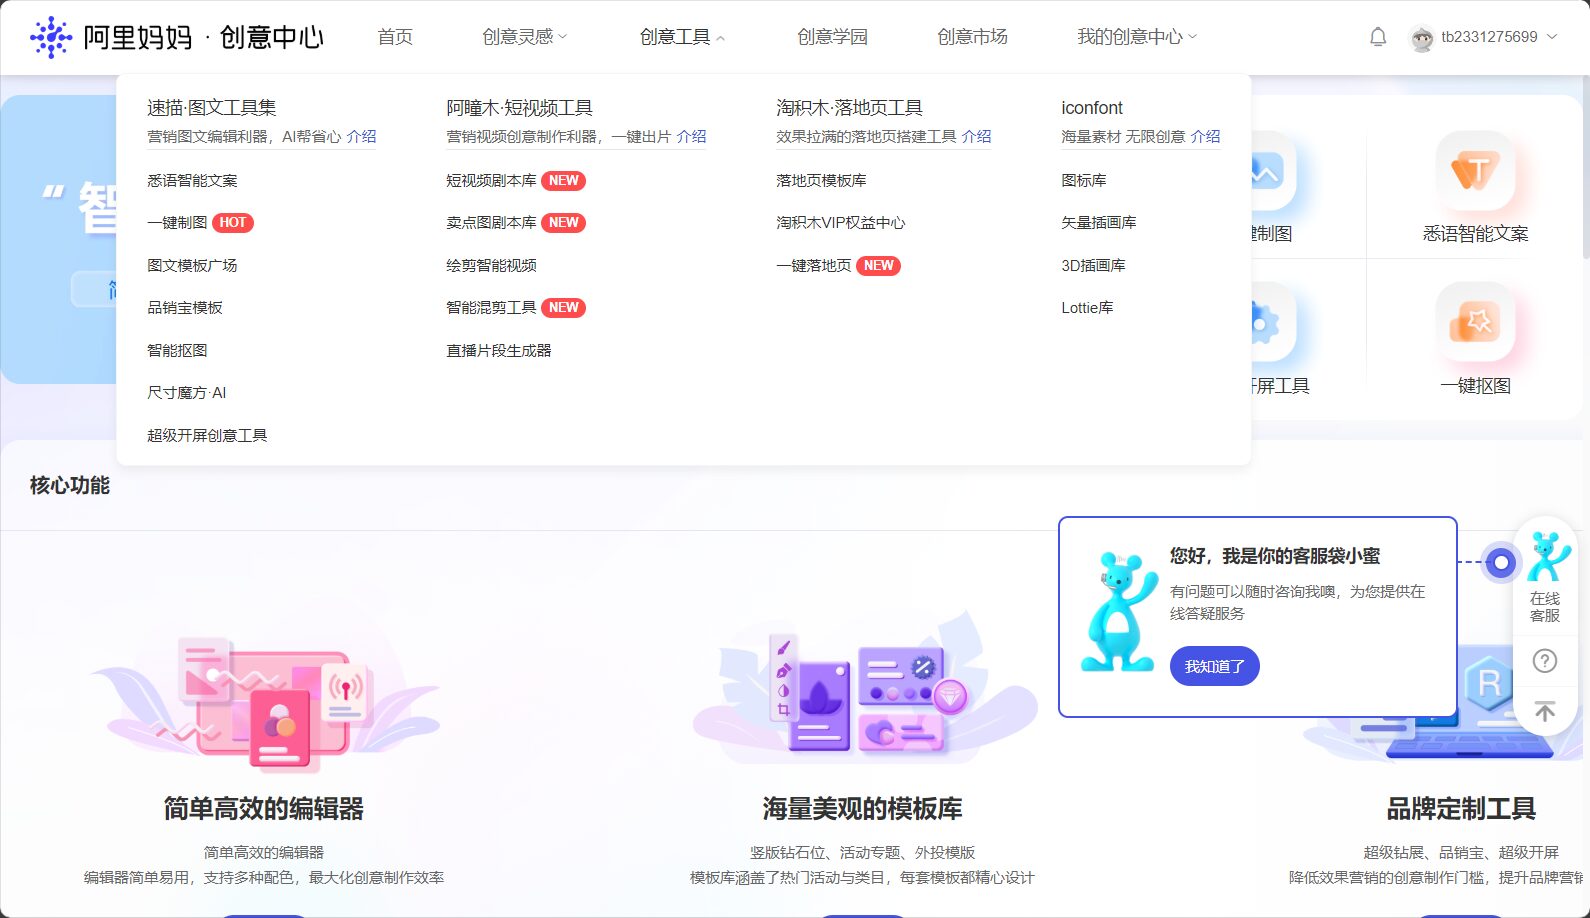Viewport: 1590px width, 918px height.
Task: Open 直播片段生成器
Action: point(499,351)
